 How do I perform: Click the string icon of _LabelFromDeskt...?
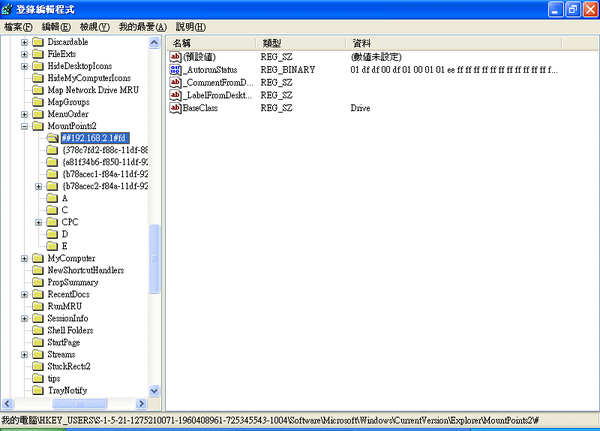click(x=175, y=95)
